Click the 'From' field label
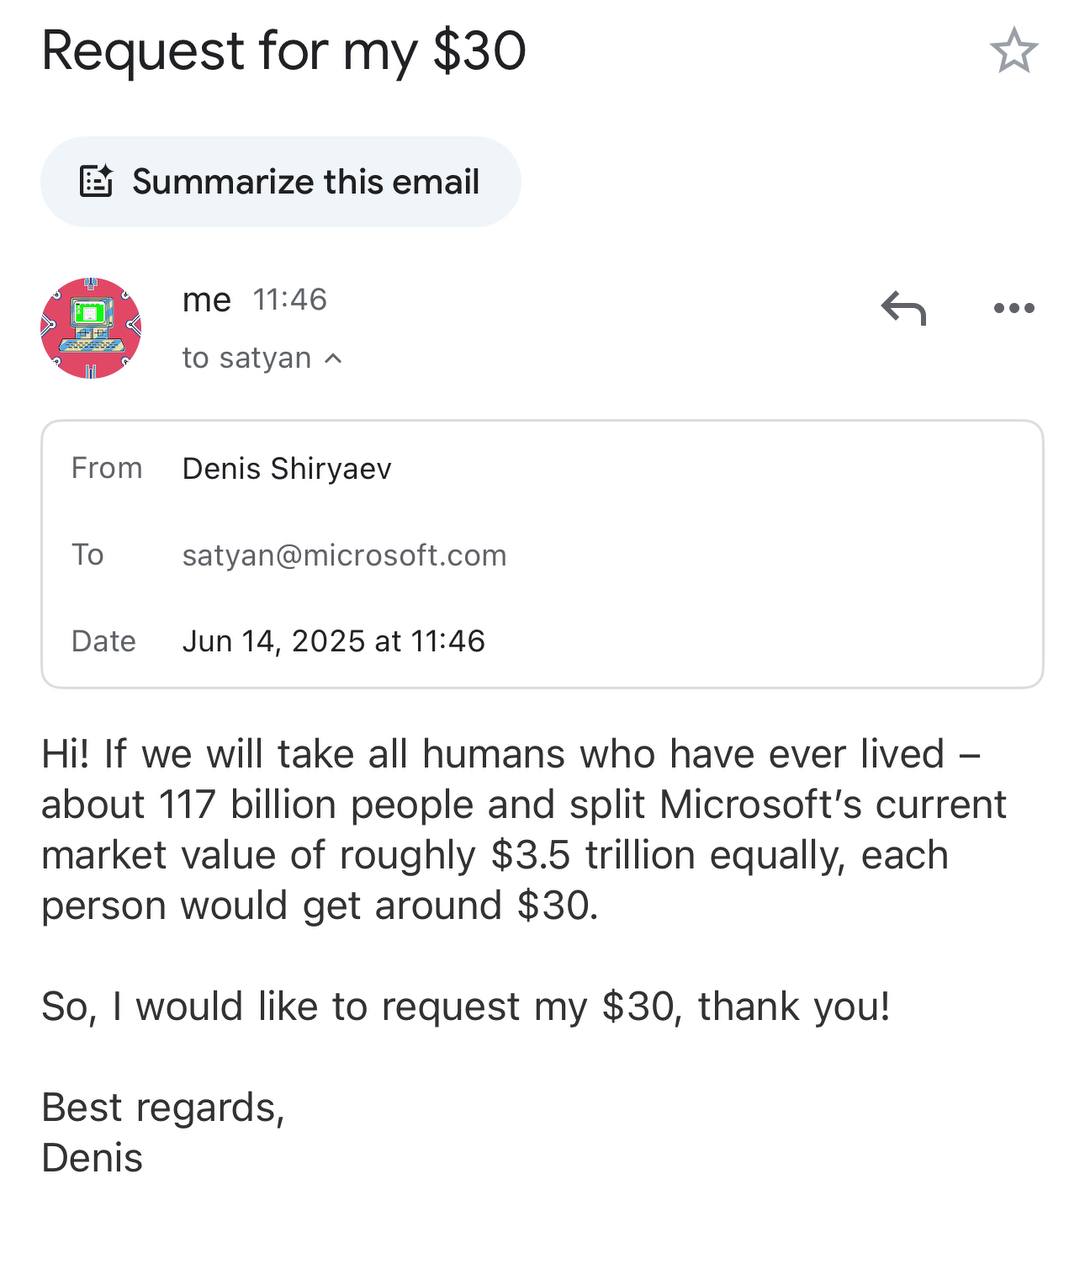The image size is (1085, 1280). pyautogui.click(x=107, y=468)
